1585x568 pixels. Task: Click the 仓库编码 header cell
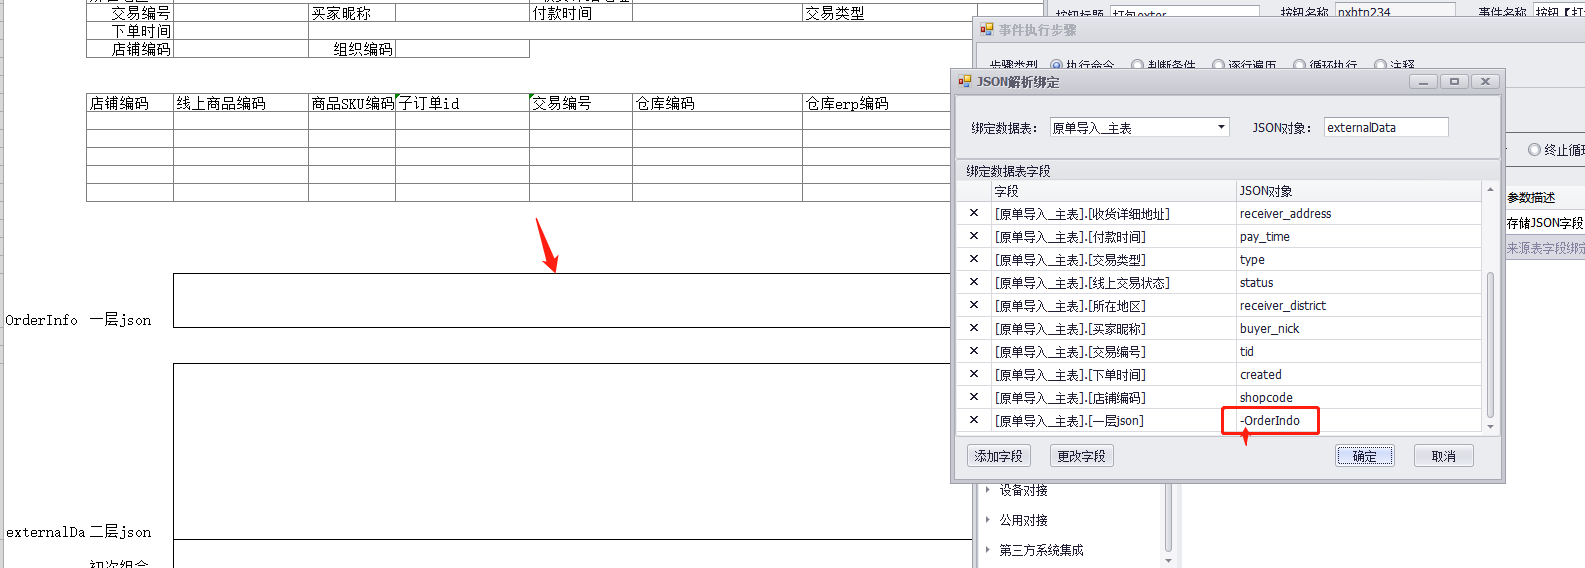(717, 103)
